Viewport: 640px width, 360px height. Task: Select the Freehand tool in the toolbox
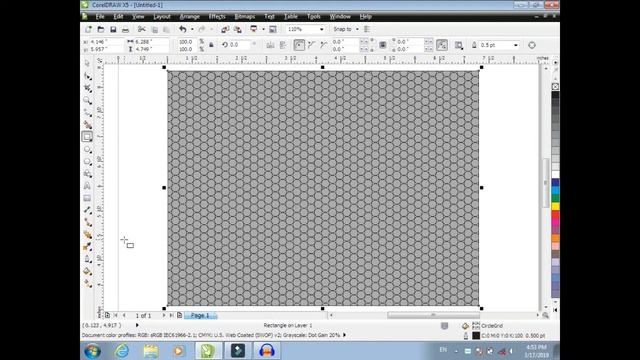87,113
